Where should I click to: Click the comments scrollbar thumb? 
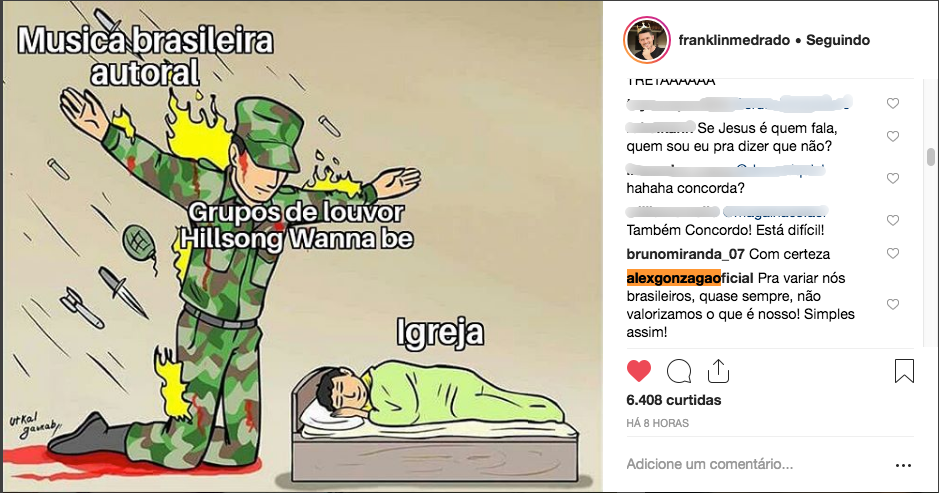[930, 157]
